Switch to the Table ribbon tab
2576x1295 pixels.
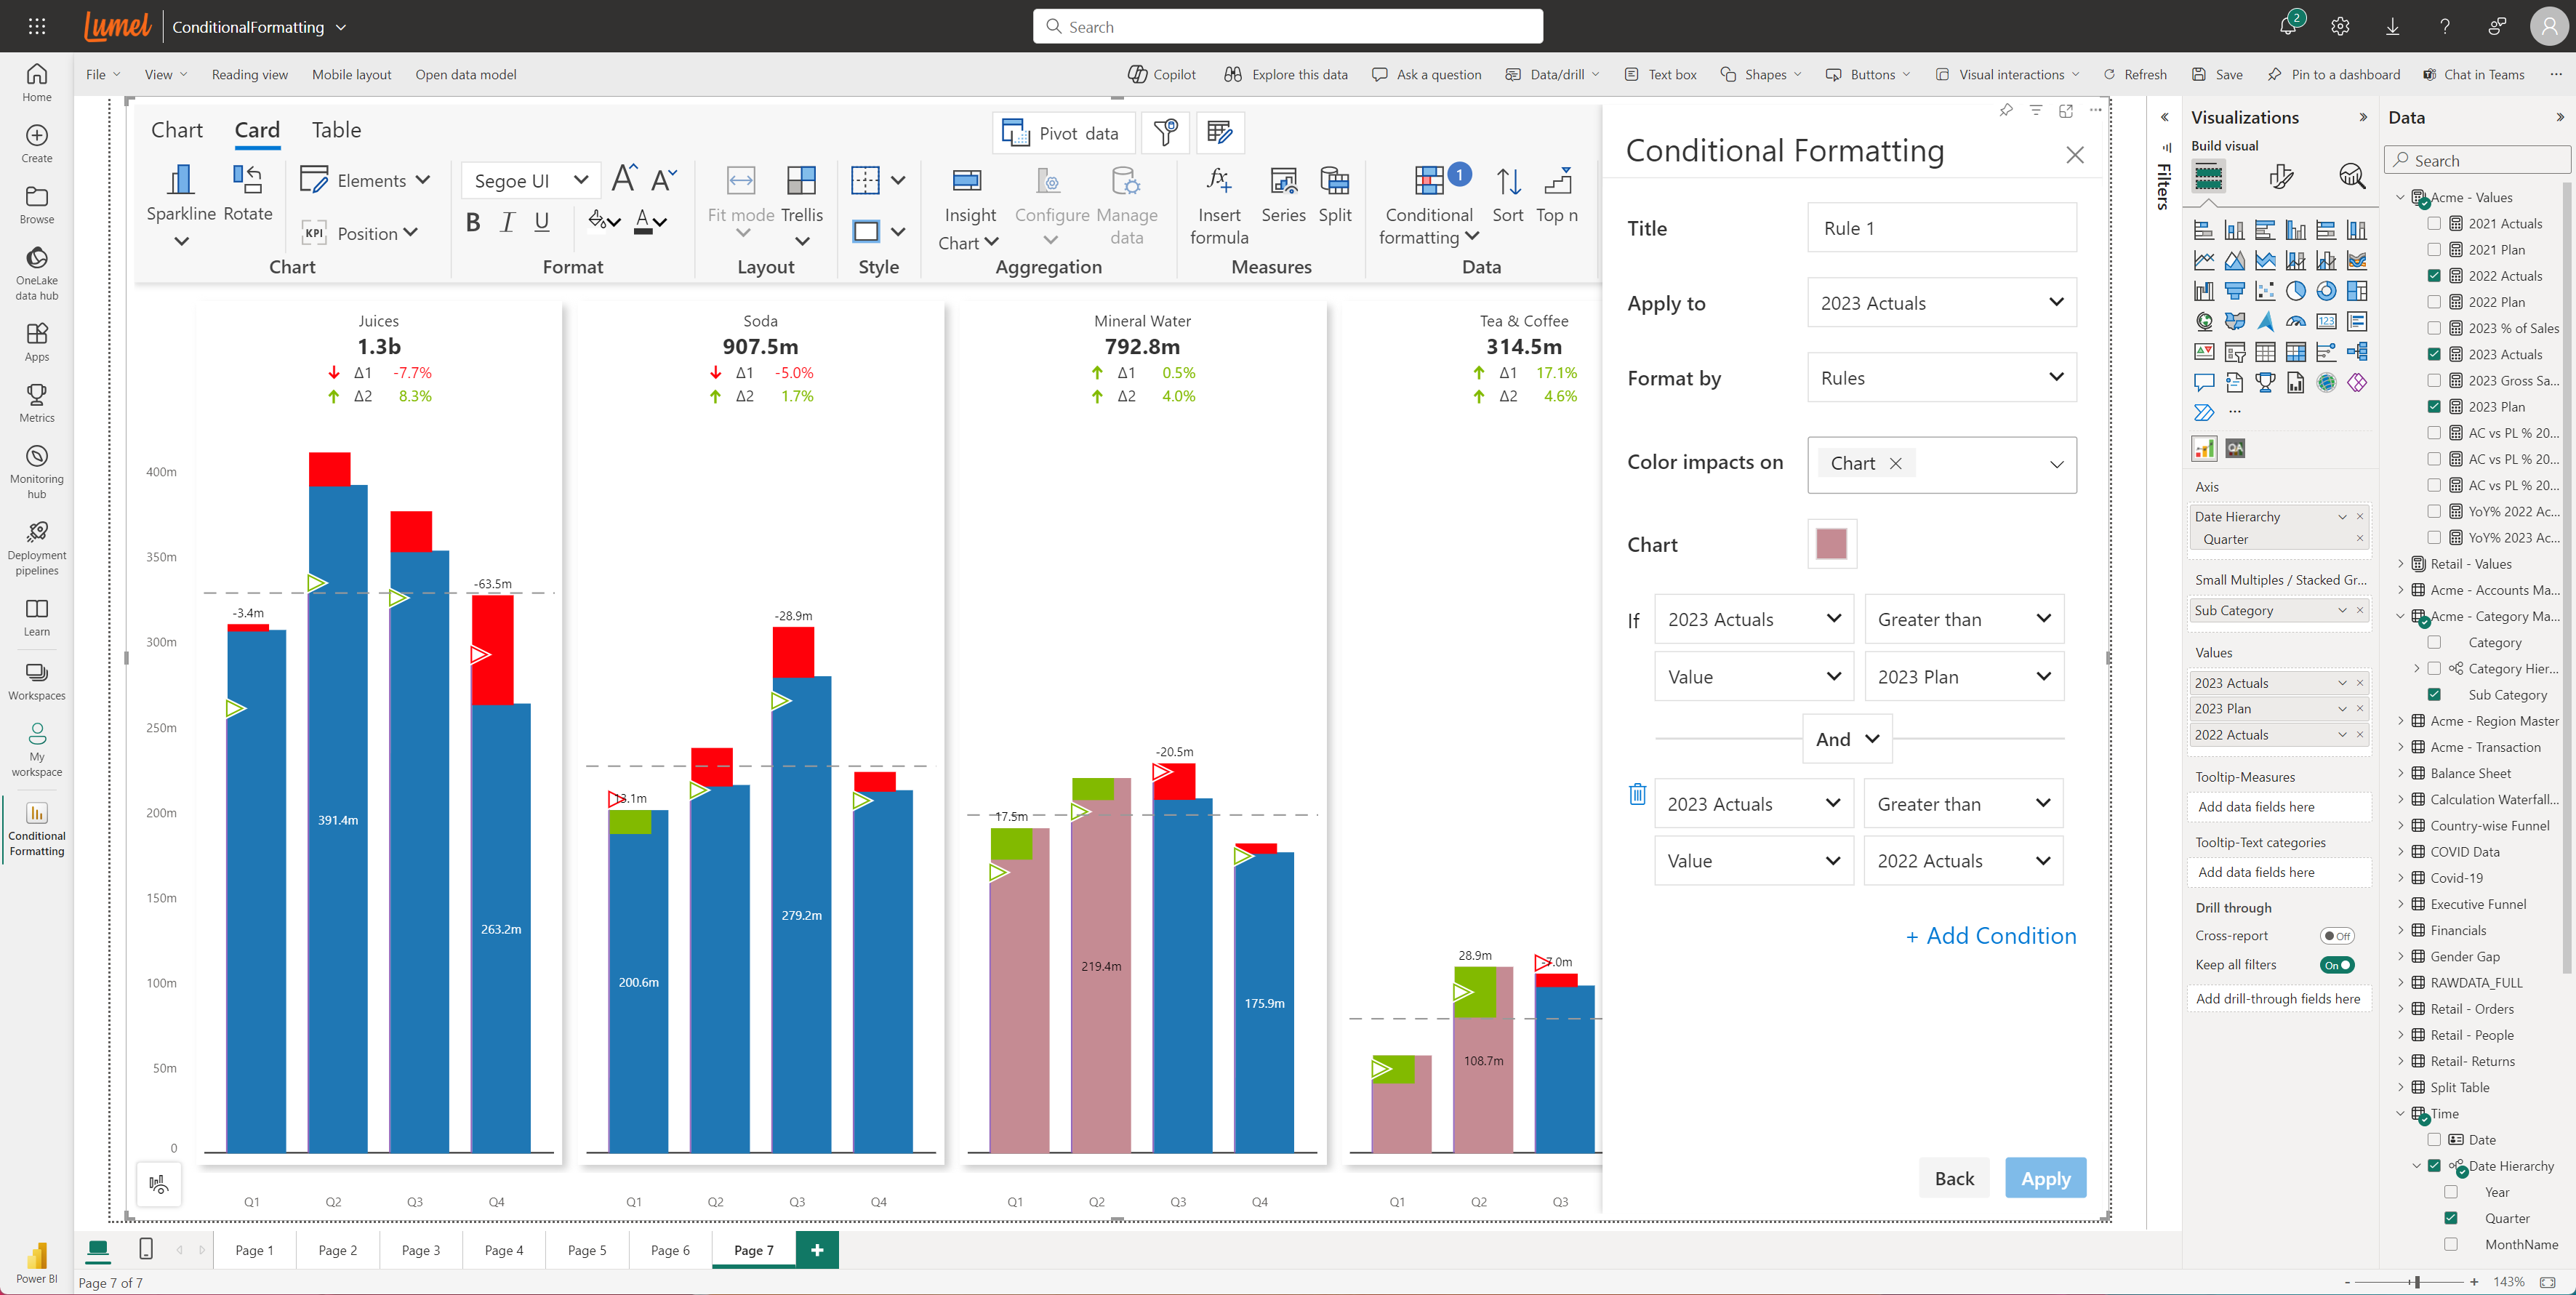336,130
